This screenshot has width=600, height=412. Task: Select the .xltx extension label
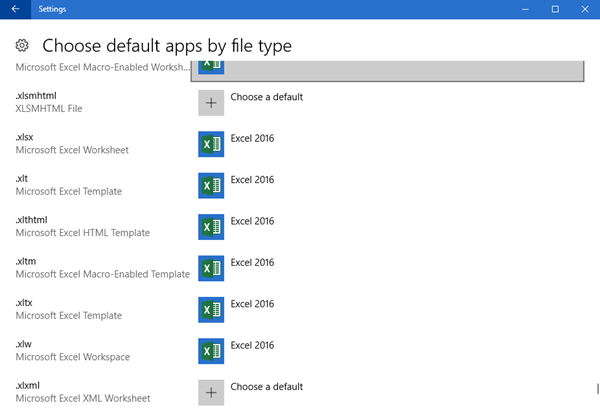[x=24, y=303]
